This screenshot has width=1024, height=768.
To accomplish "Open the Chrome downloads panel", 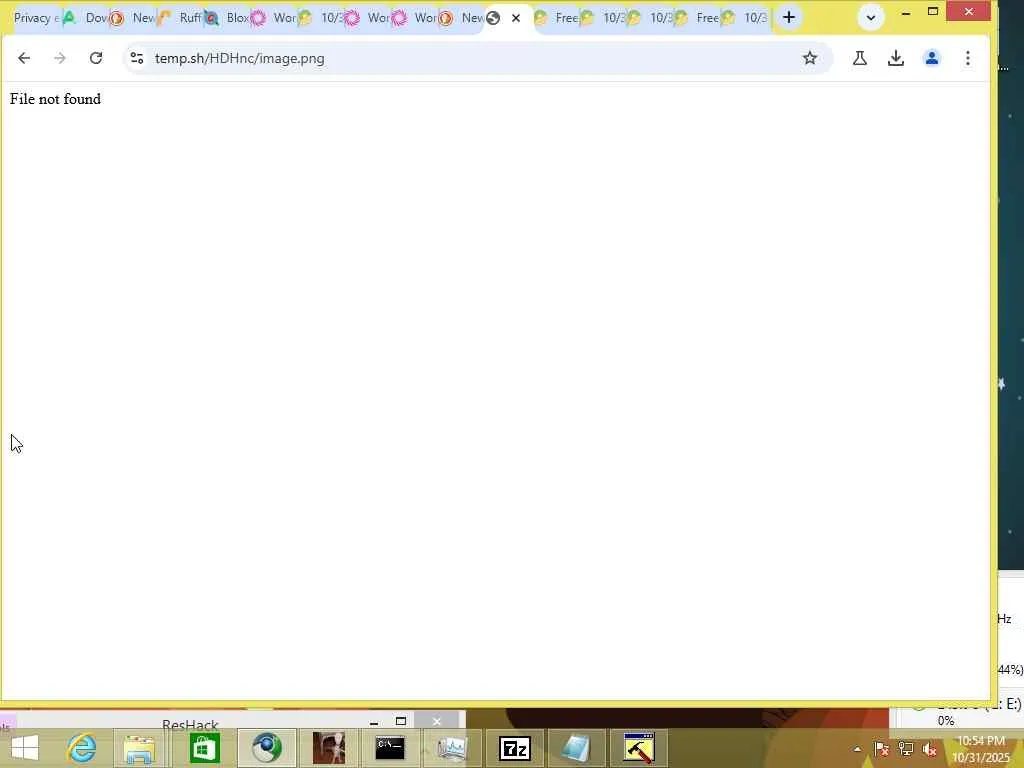I will 896,58.
